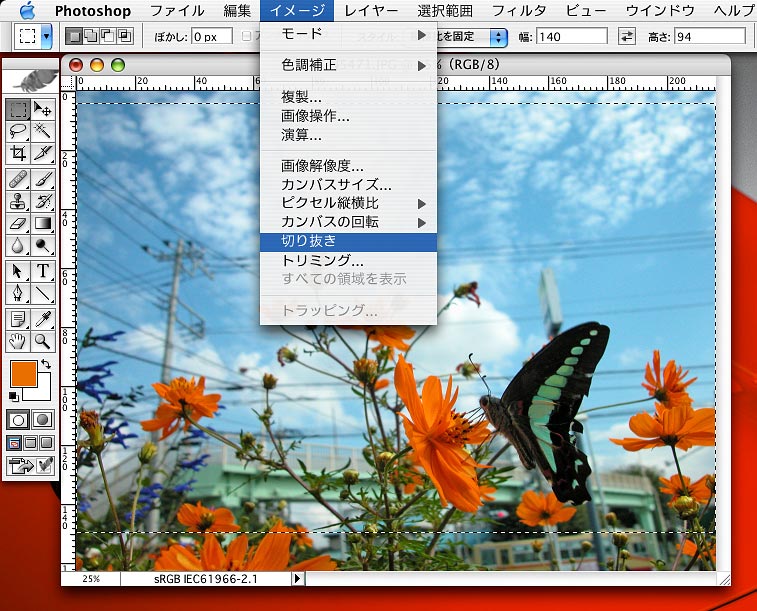
Task: Select the Type tool
Action: point(43,271)
